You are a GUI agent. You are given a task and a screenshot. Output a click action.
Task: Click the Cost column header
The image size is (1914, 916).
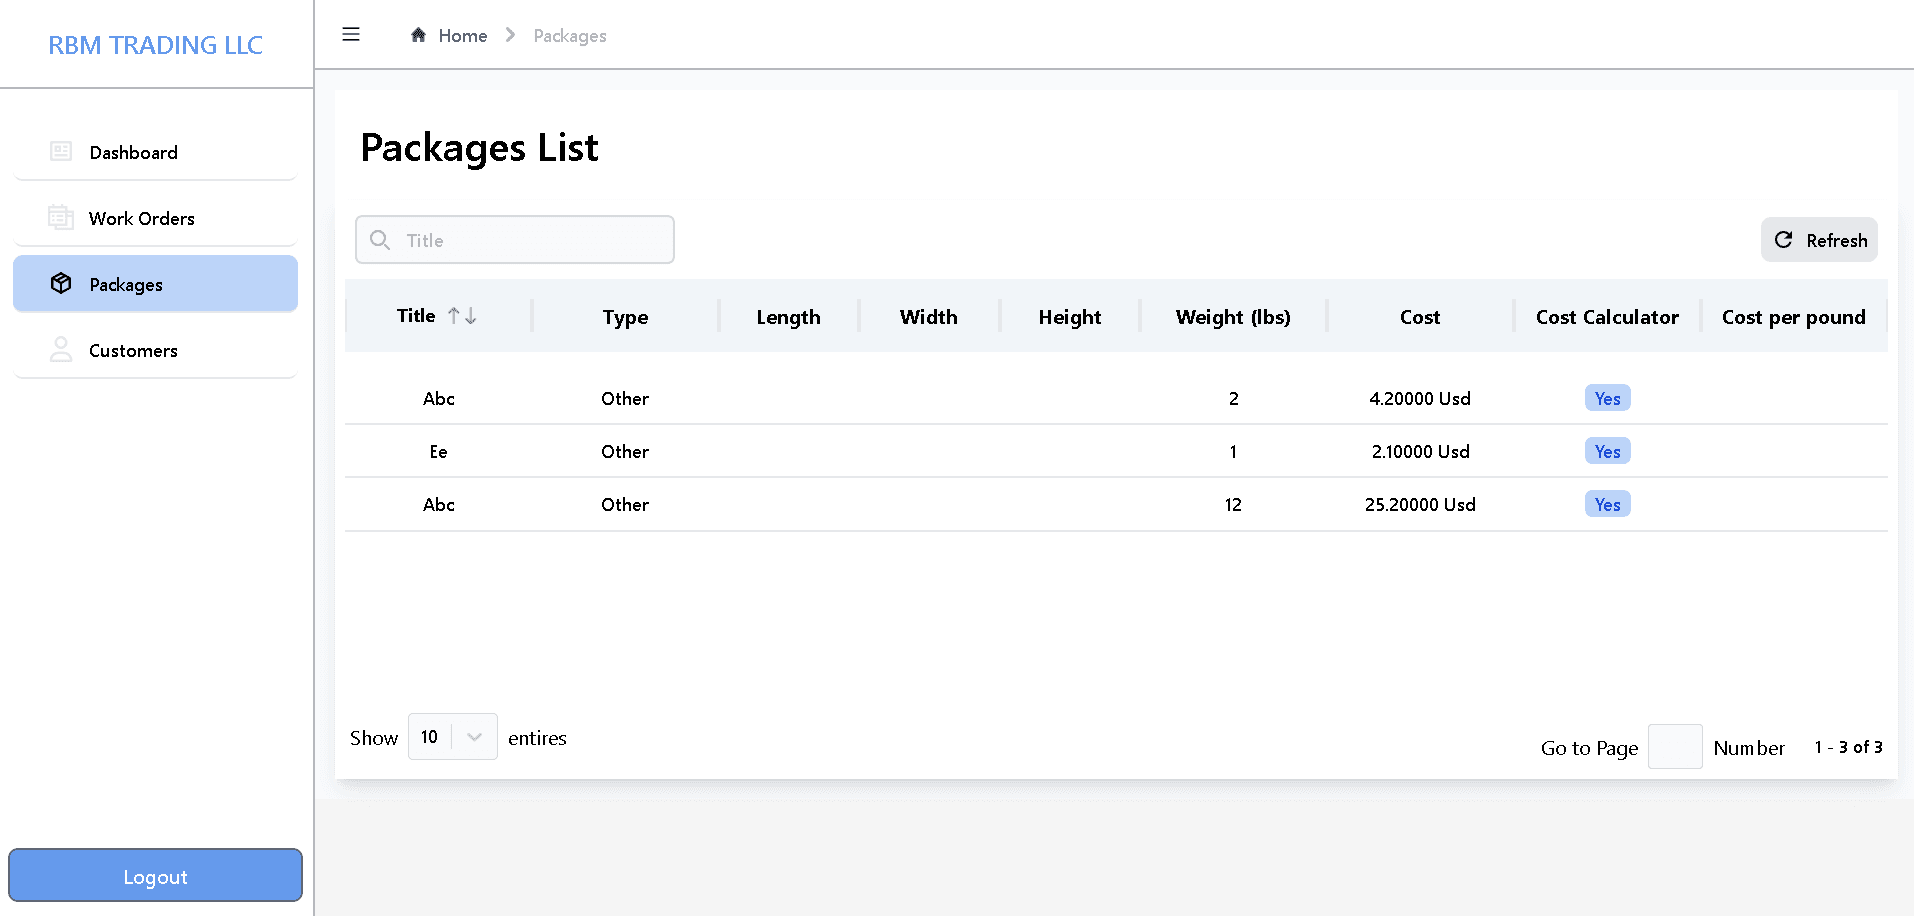click(1420, 317)
